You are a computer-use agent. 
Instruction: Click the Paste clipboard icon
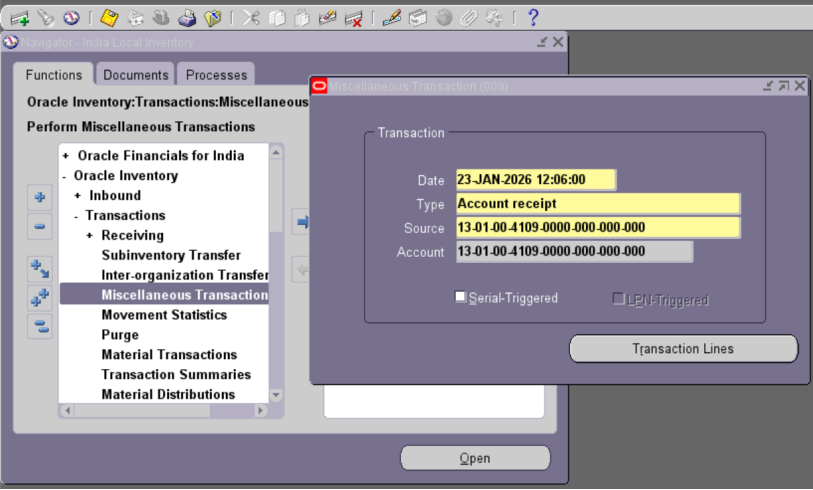(302, 19)
